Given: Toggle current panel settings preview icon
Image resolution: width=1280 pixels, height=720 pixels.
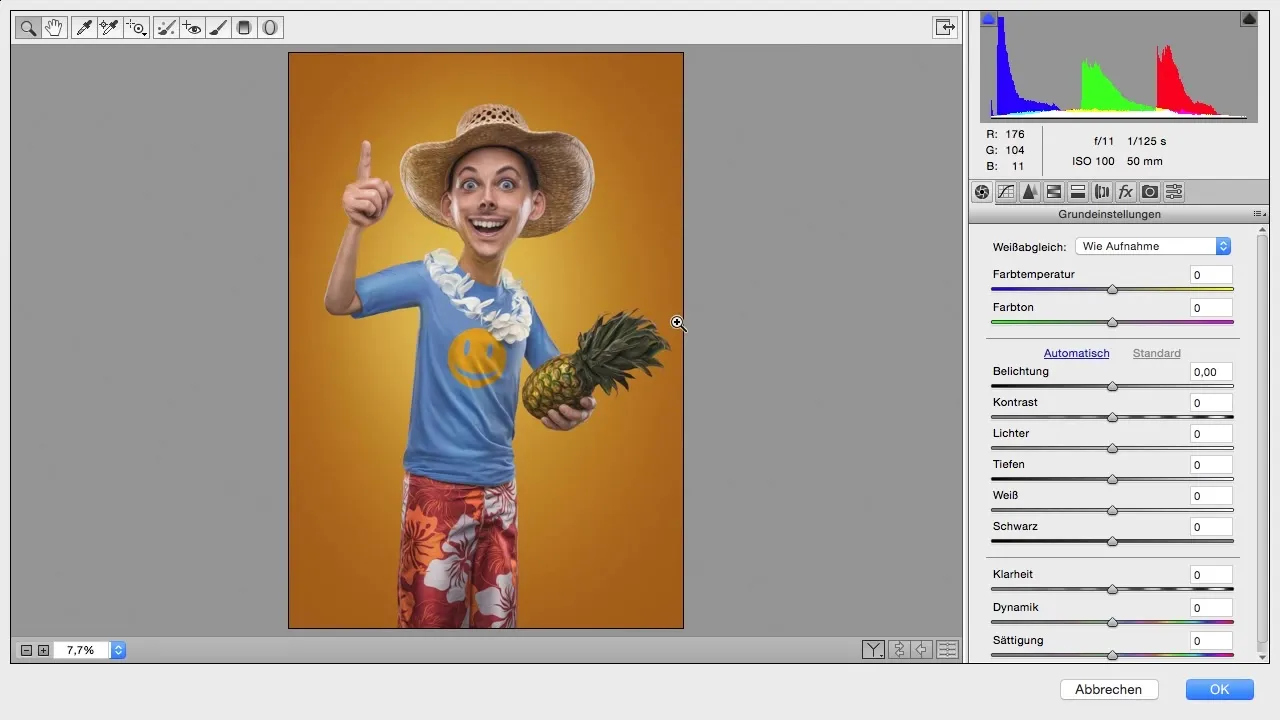Looking at the screenshot, I should tap(947, 650).
